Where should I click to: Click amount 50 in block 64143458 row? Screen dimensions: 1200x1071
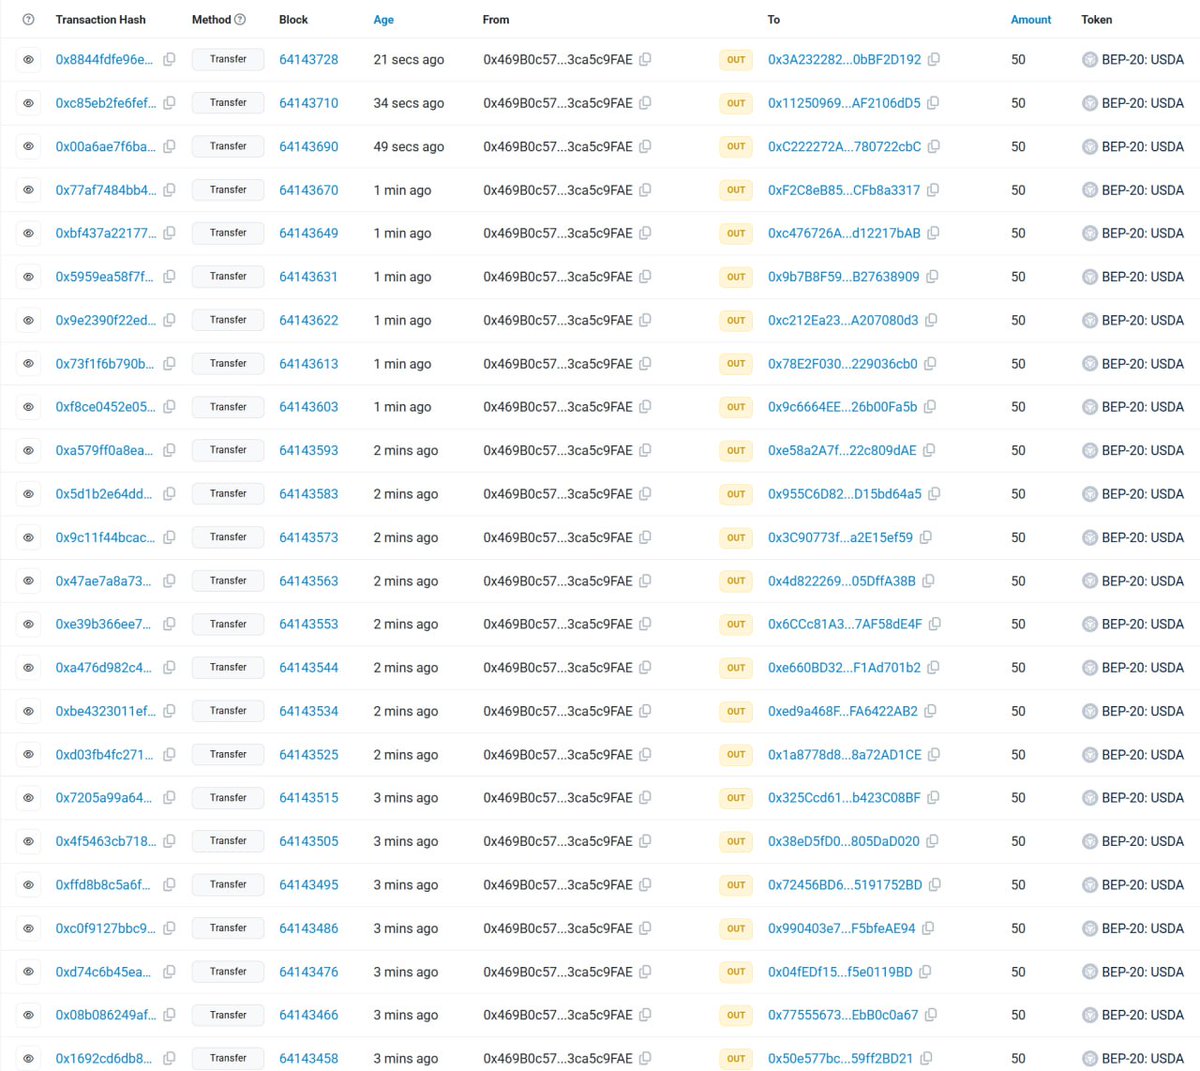click(1018, 1058)
